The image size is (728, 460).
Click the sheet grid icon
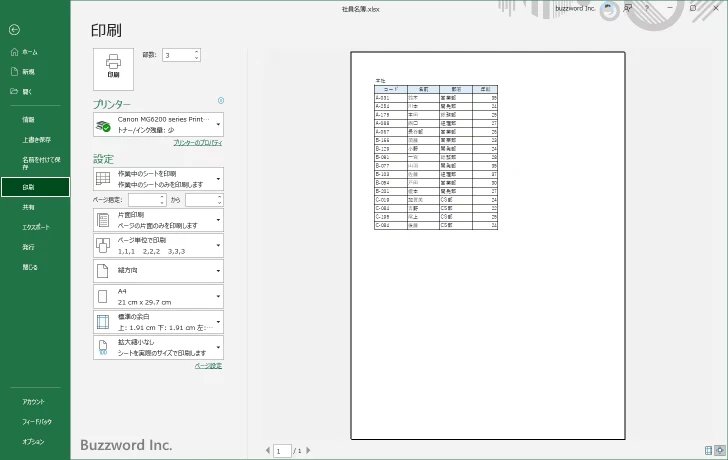click(103, 179)
